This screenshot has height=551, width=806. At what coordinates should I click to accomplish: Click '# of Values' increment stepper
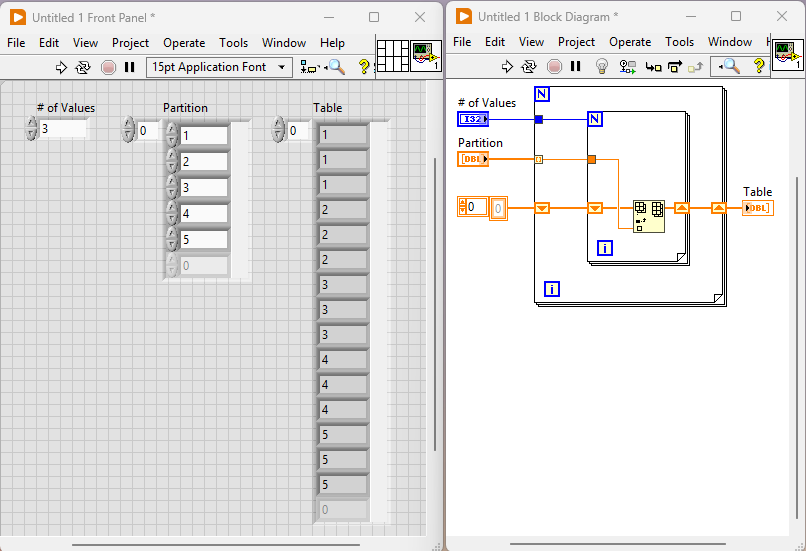point(31,123)
